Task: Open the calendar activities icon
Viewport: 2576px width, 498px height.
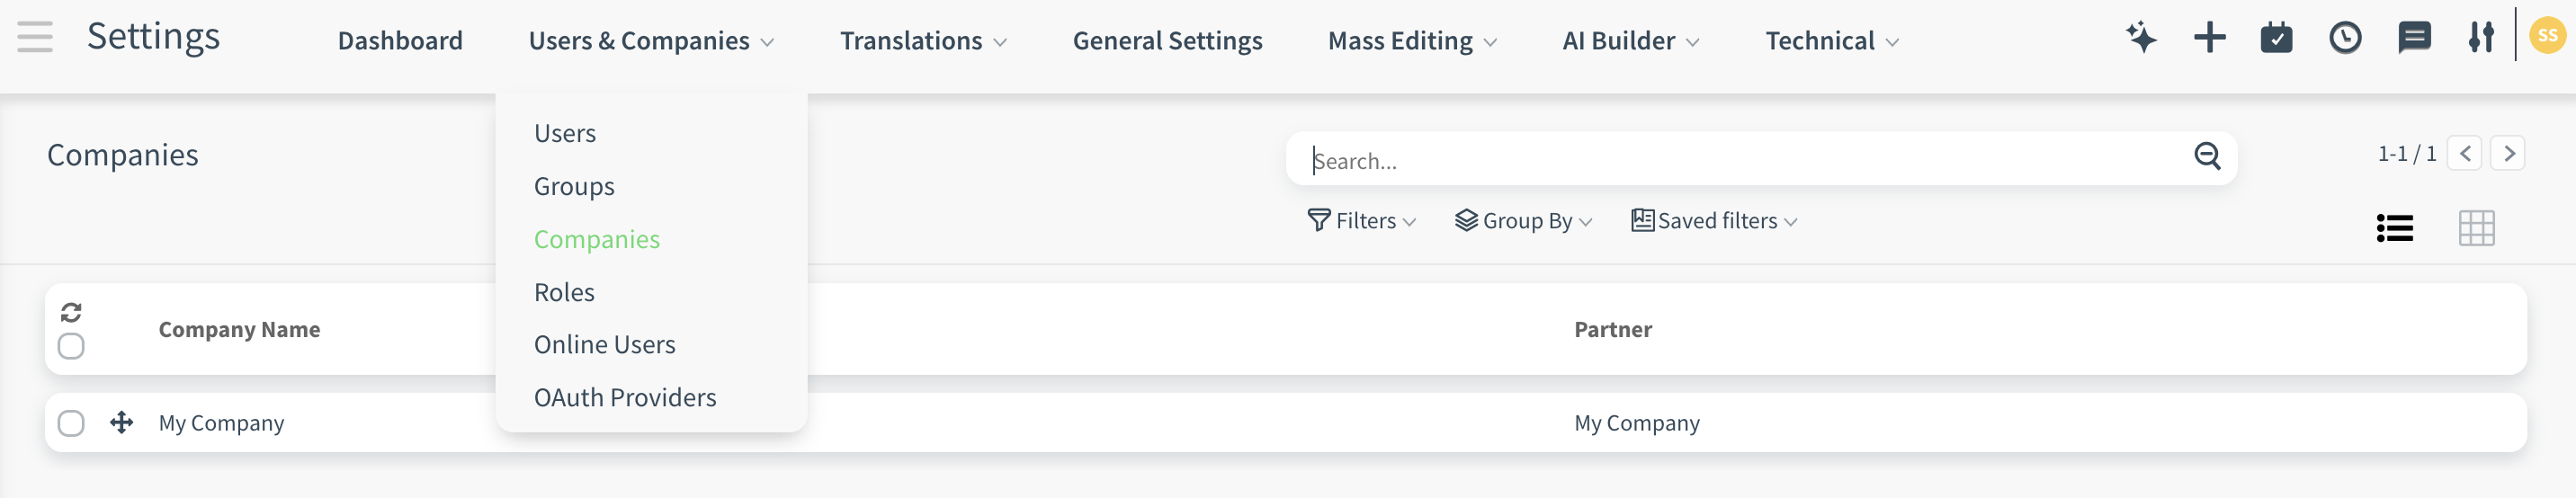Action: (x=2276, y=38)
